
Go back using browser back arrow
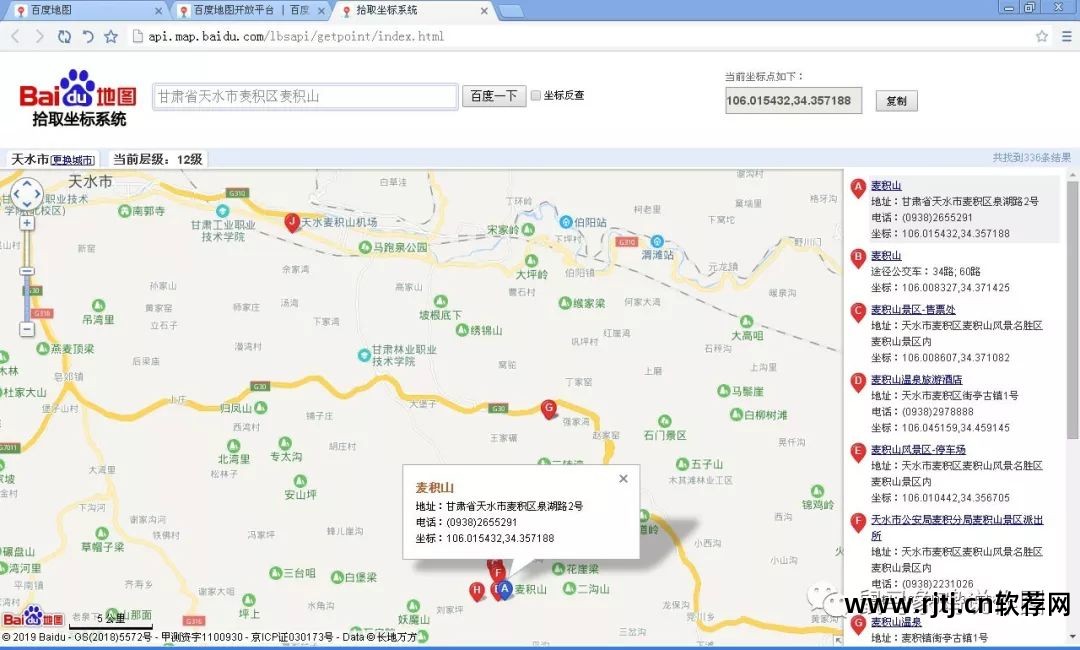(16, 36)
